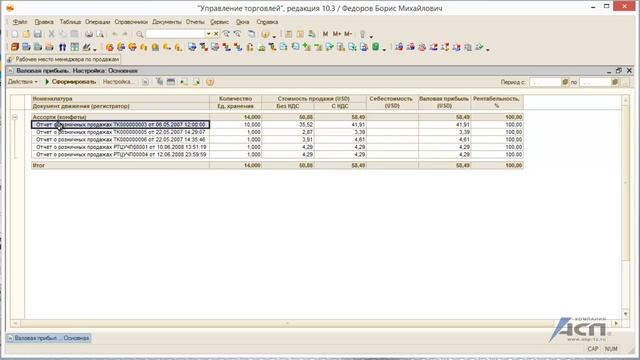This screenshot has width=640, height=360.
Task: Open the Справочники menu
Action: [131, 22]
